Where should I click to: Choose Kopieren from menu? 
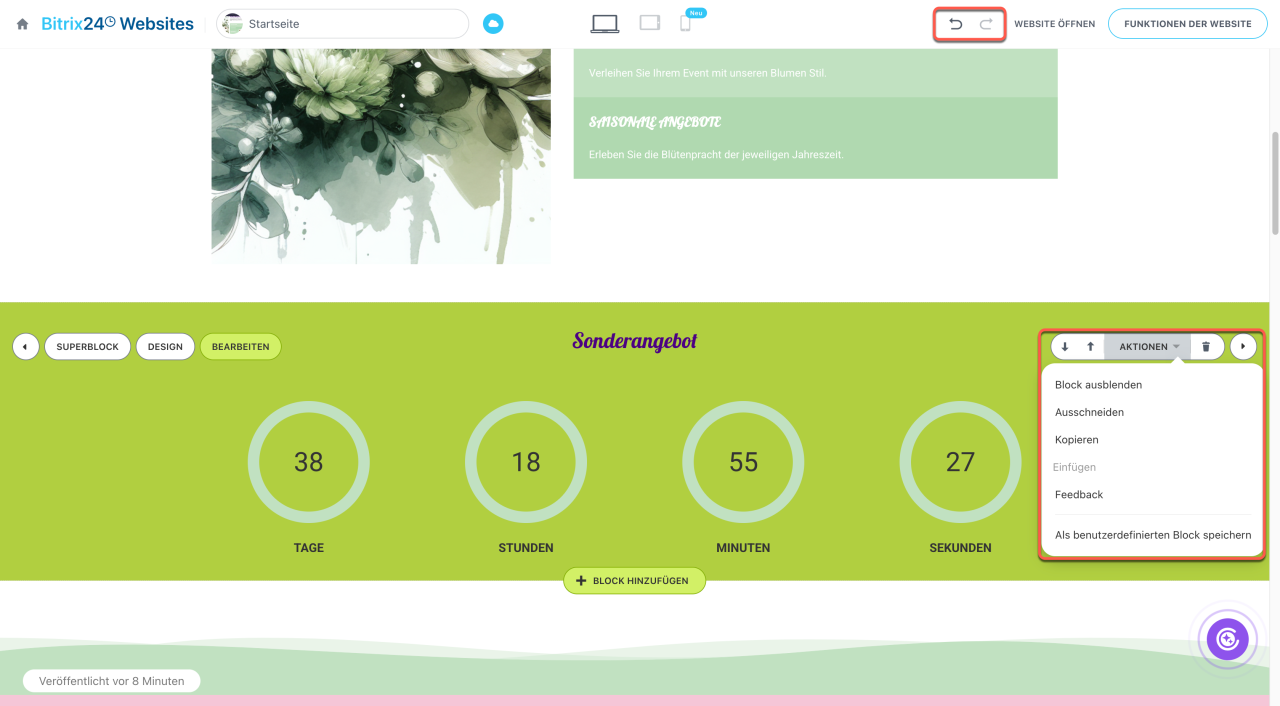(1077, 440)
